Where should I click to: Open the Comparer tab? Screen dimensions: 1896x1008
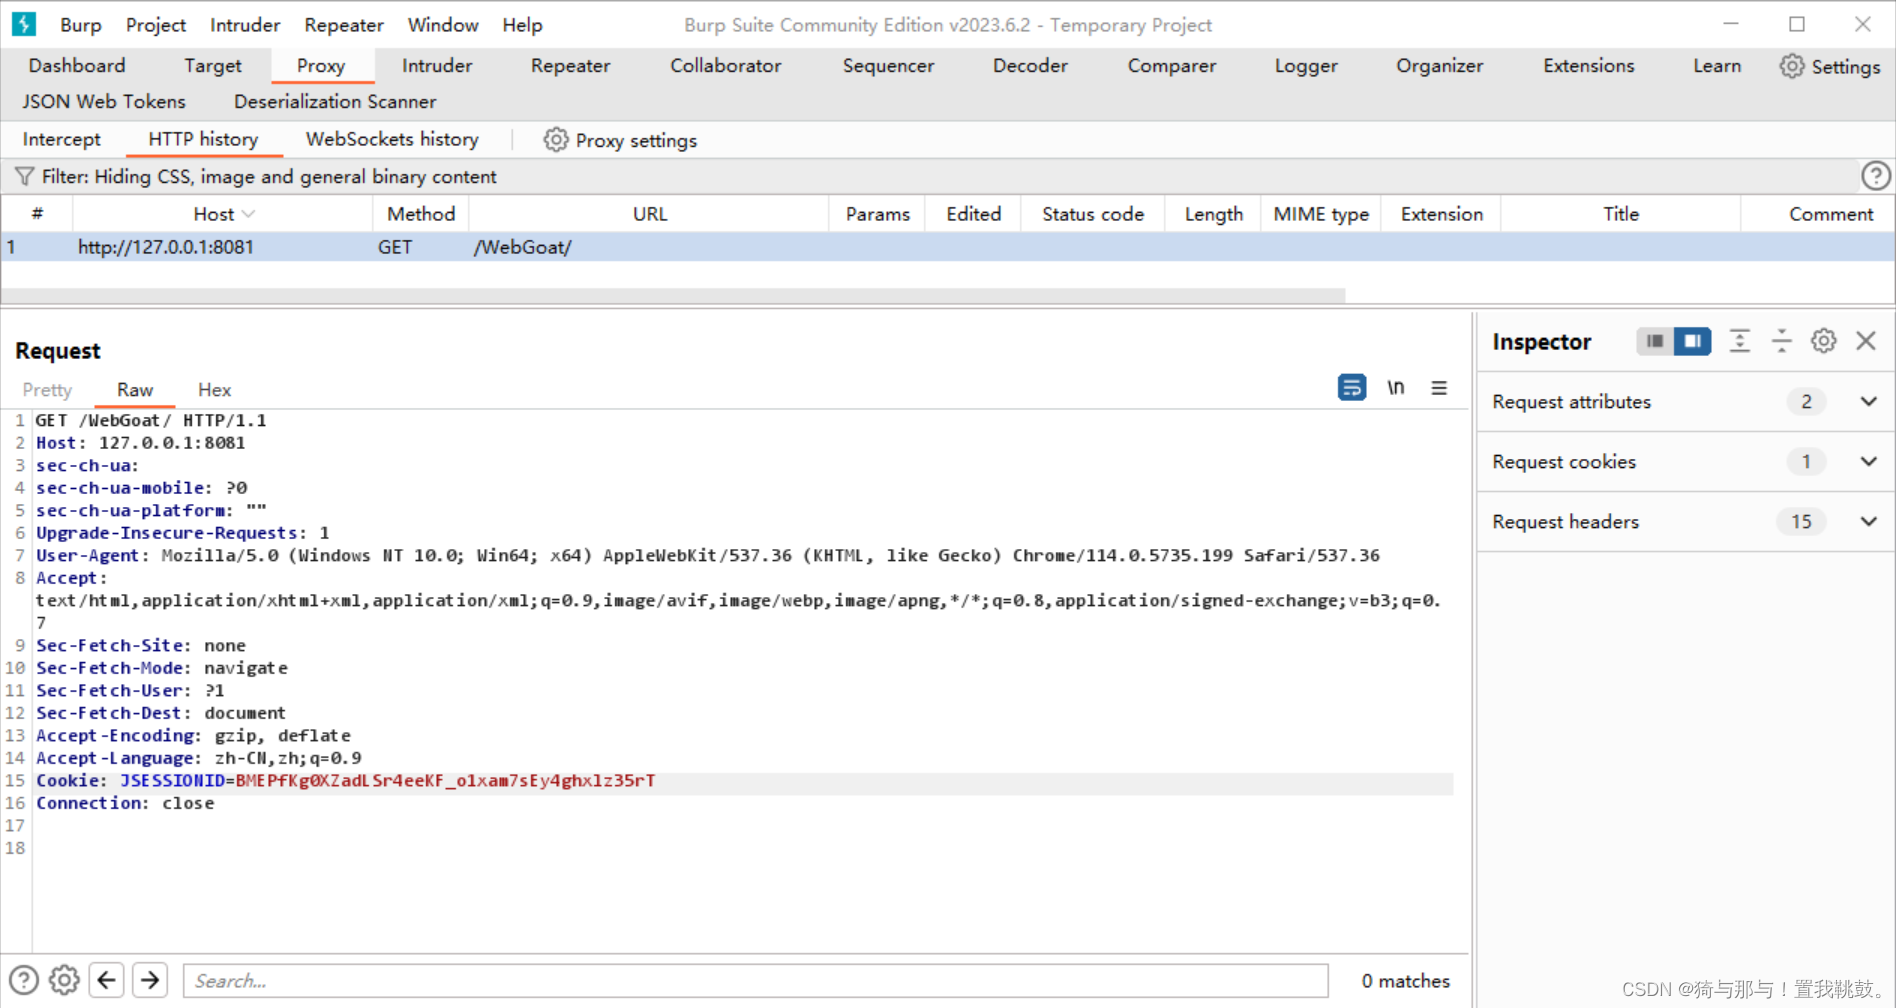1172,66
